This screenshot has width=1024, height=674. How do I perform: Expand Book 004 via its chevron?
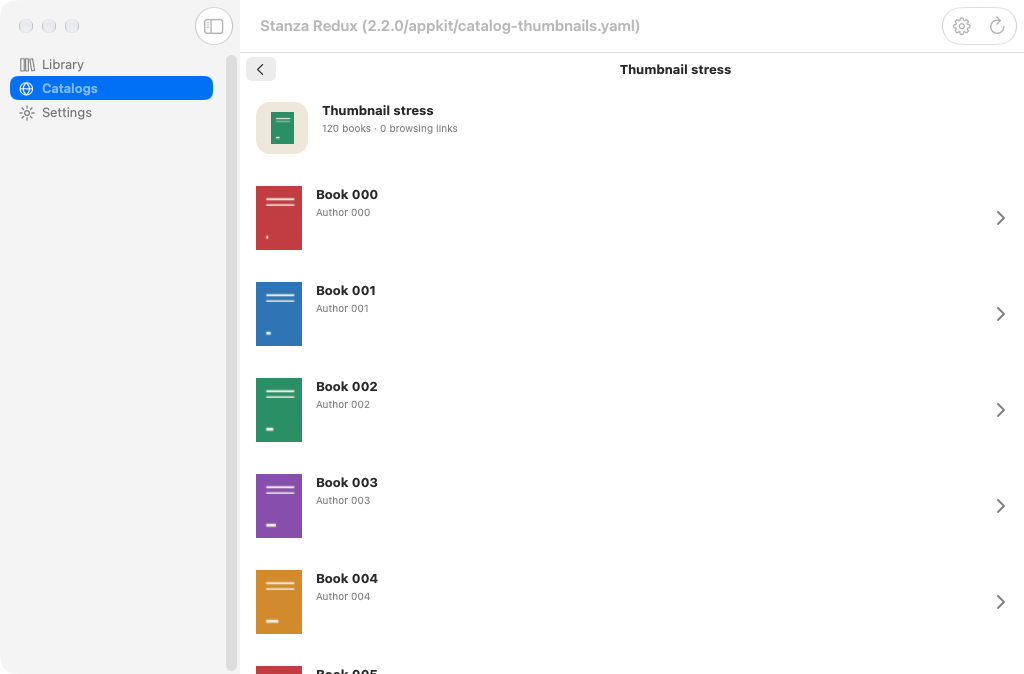1000,602
